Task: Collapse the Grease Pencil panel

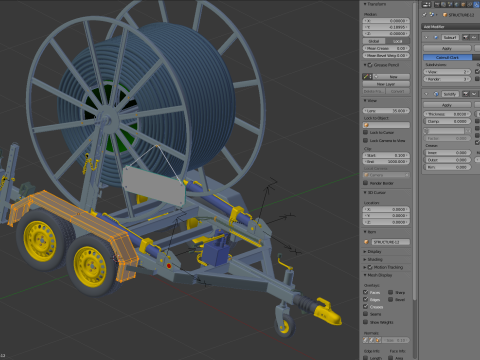Action: coord(365,65)
